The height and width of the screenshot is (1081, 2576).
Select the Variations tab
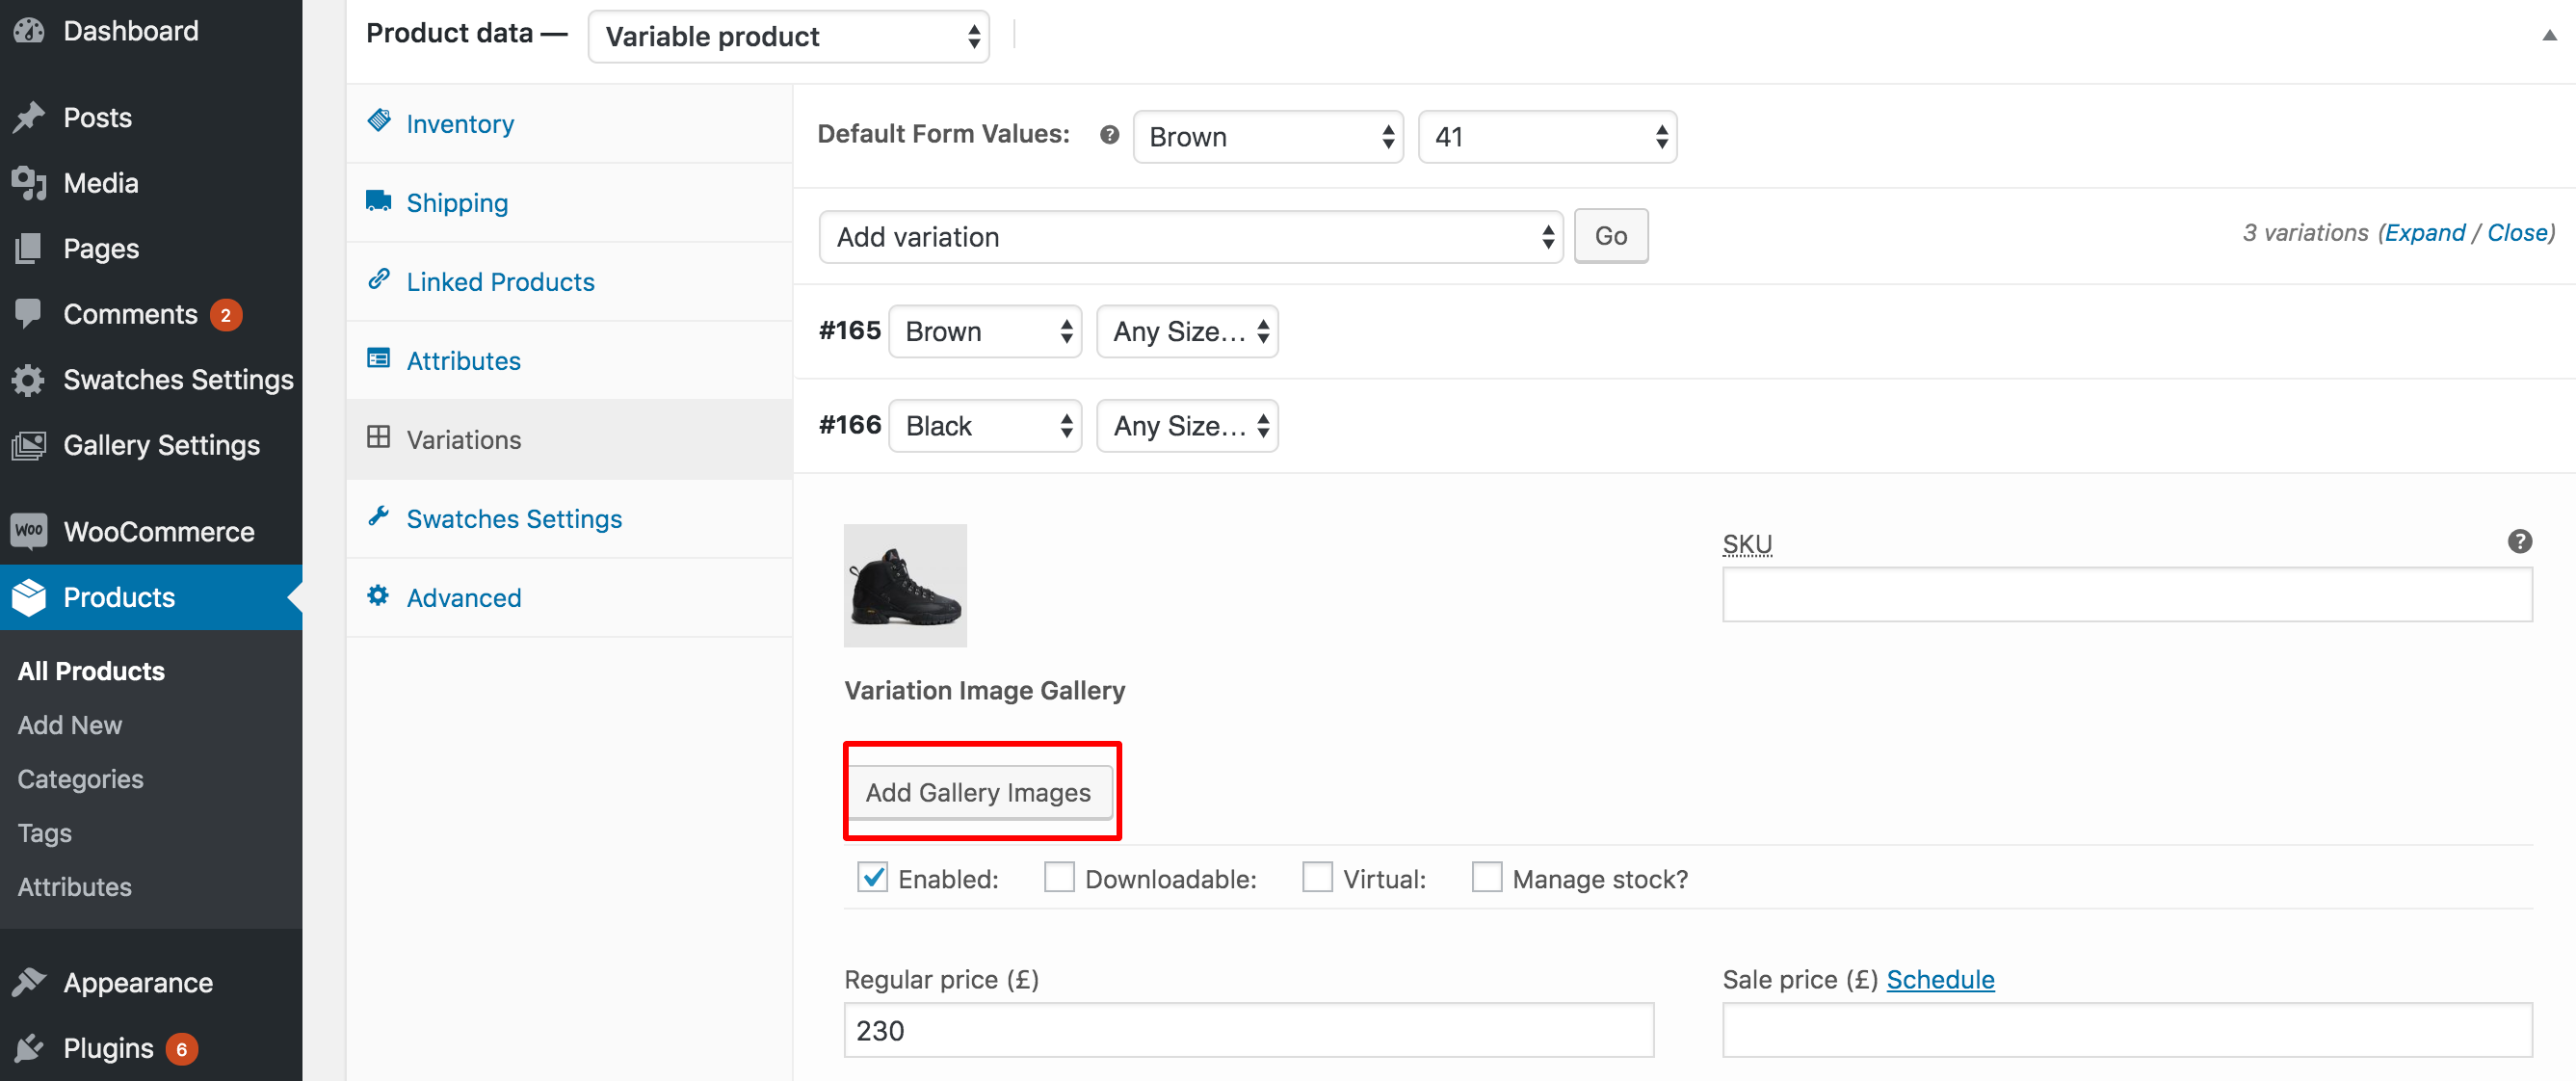(x=569, y=440)
